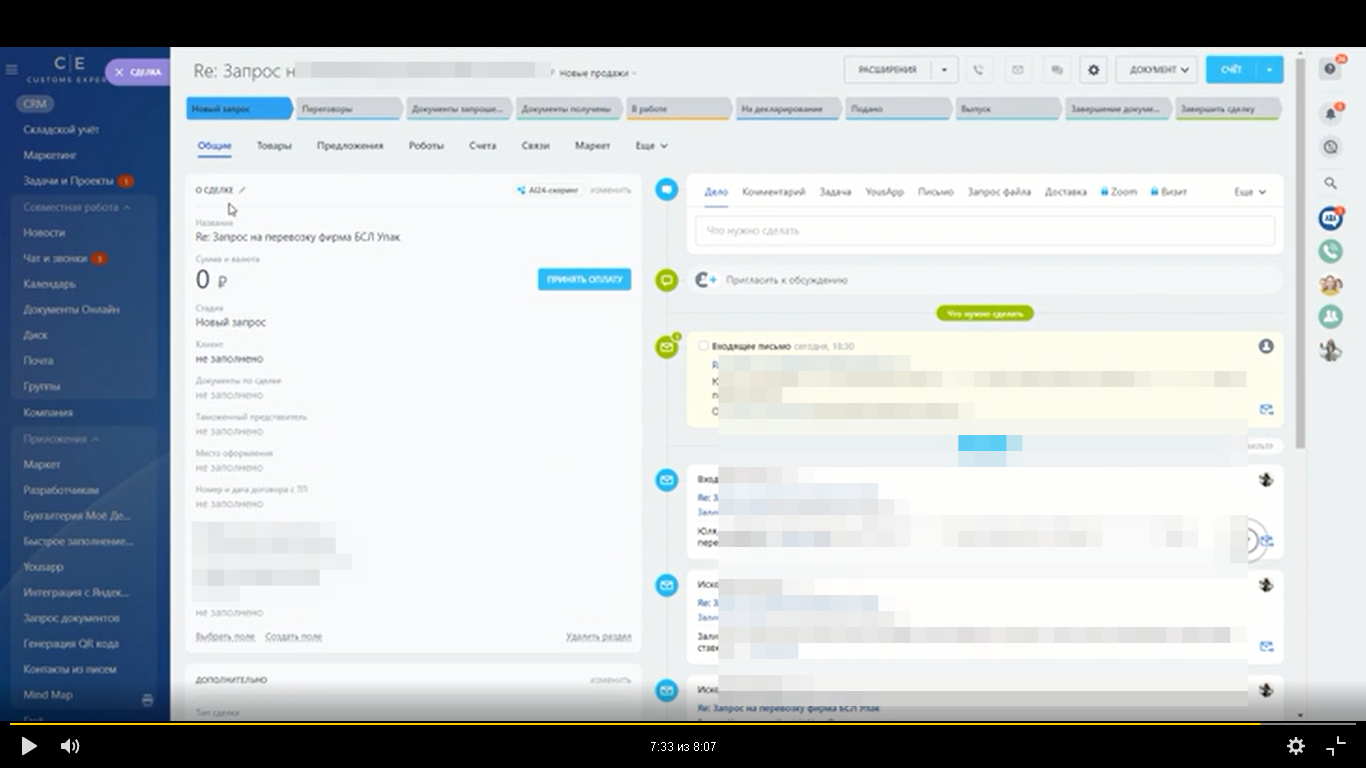Screen dimensions: 1366x768
Task: Open the help question mark icon
Action: click(x=1330, y=69)
